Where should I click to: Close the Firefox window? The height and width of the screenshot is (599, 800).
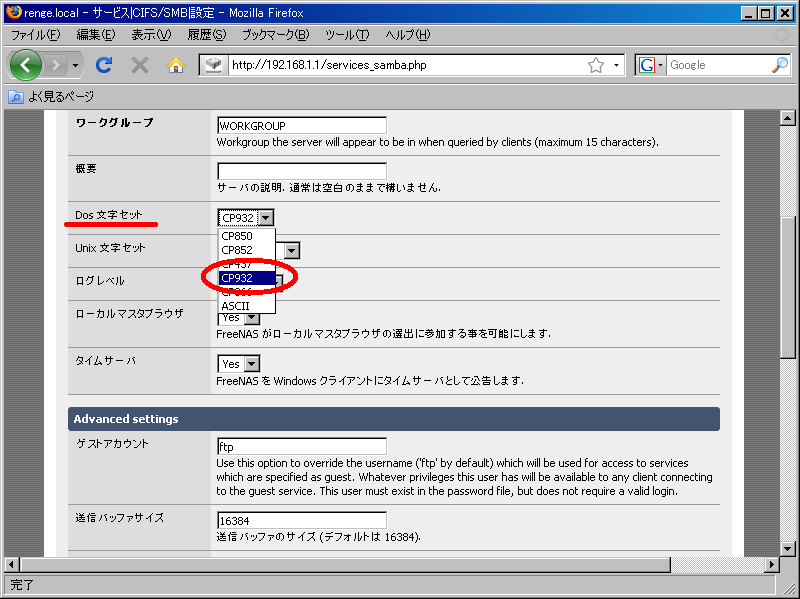(785, 13)
